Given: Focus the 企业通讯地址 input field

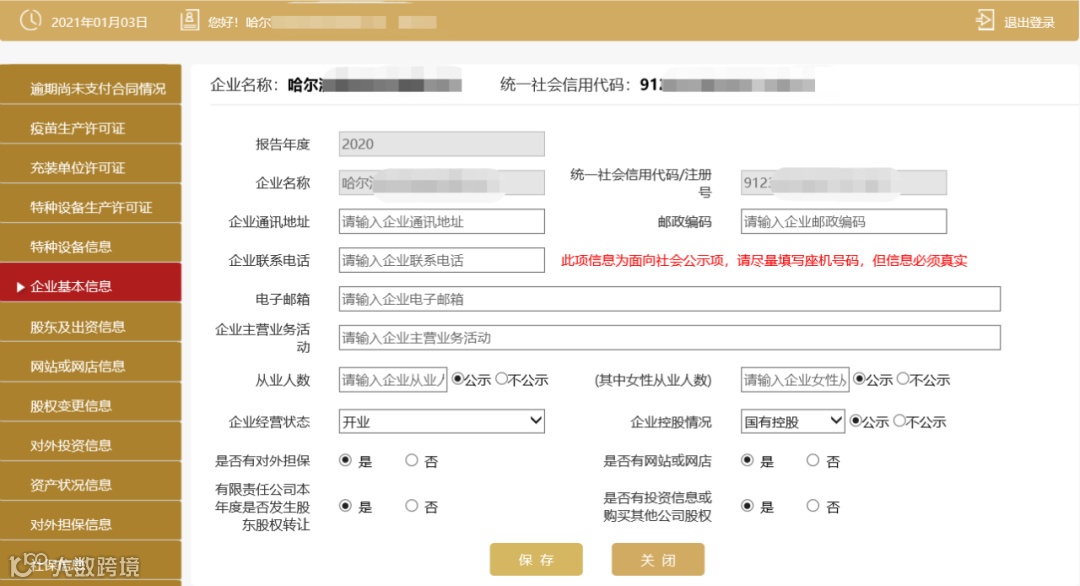Looking at the screenshot, I should click(442, 222).
